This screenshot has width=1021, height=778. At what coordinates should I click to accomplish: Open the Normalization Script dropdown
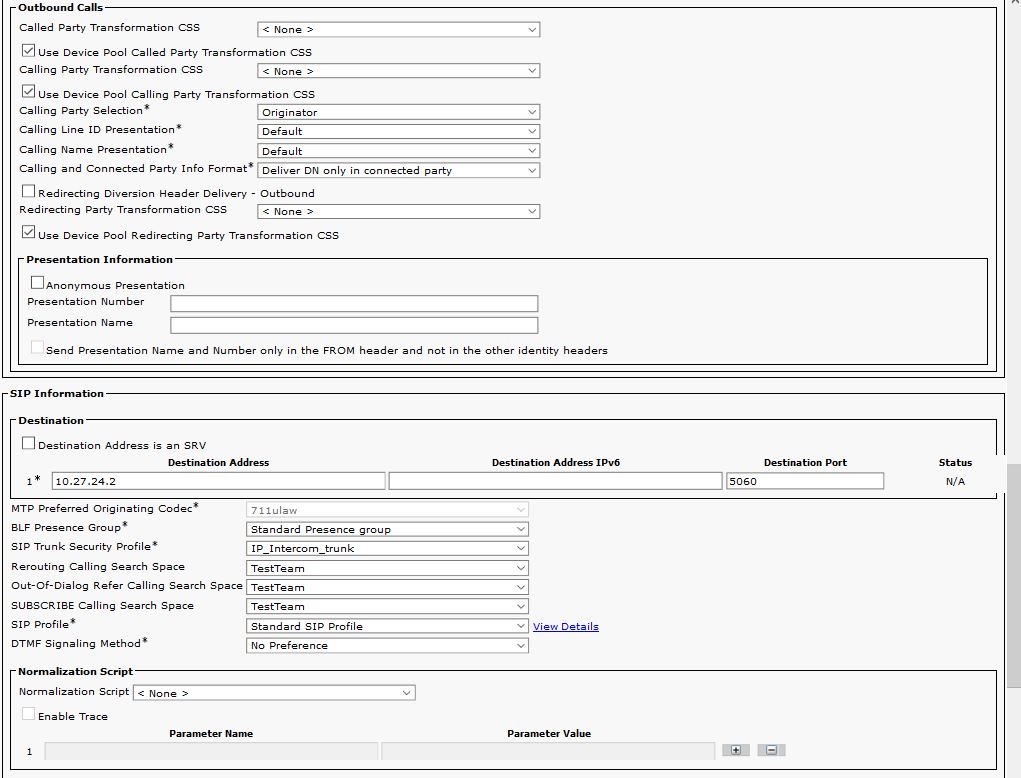click(274, 693)
